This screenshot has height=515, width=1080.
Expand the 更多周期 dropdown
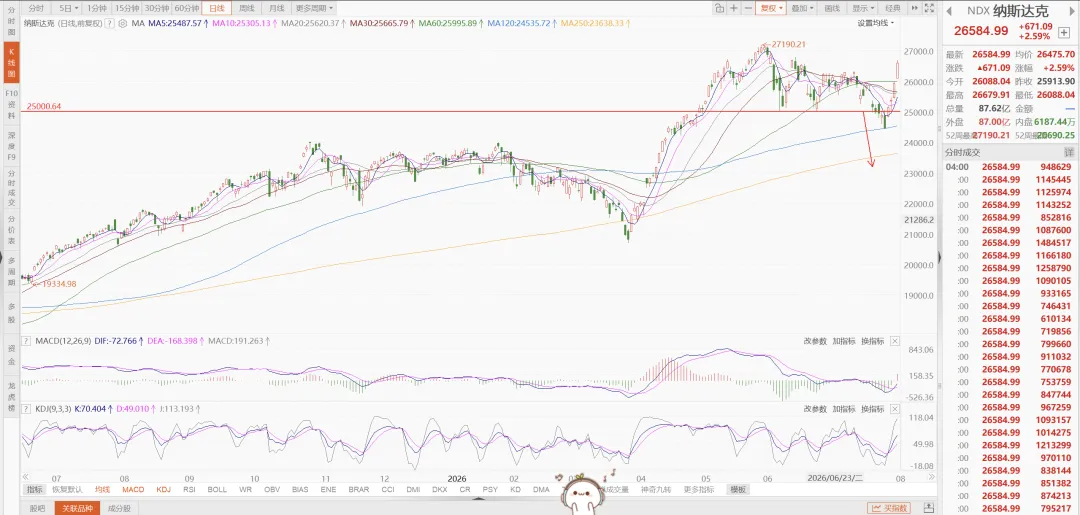314,8
